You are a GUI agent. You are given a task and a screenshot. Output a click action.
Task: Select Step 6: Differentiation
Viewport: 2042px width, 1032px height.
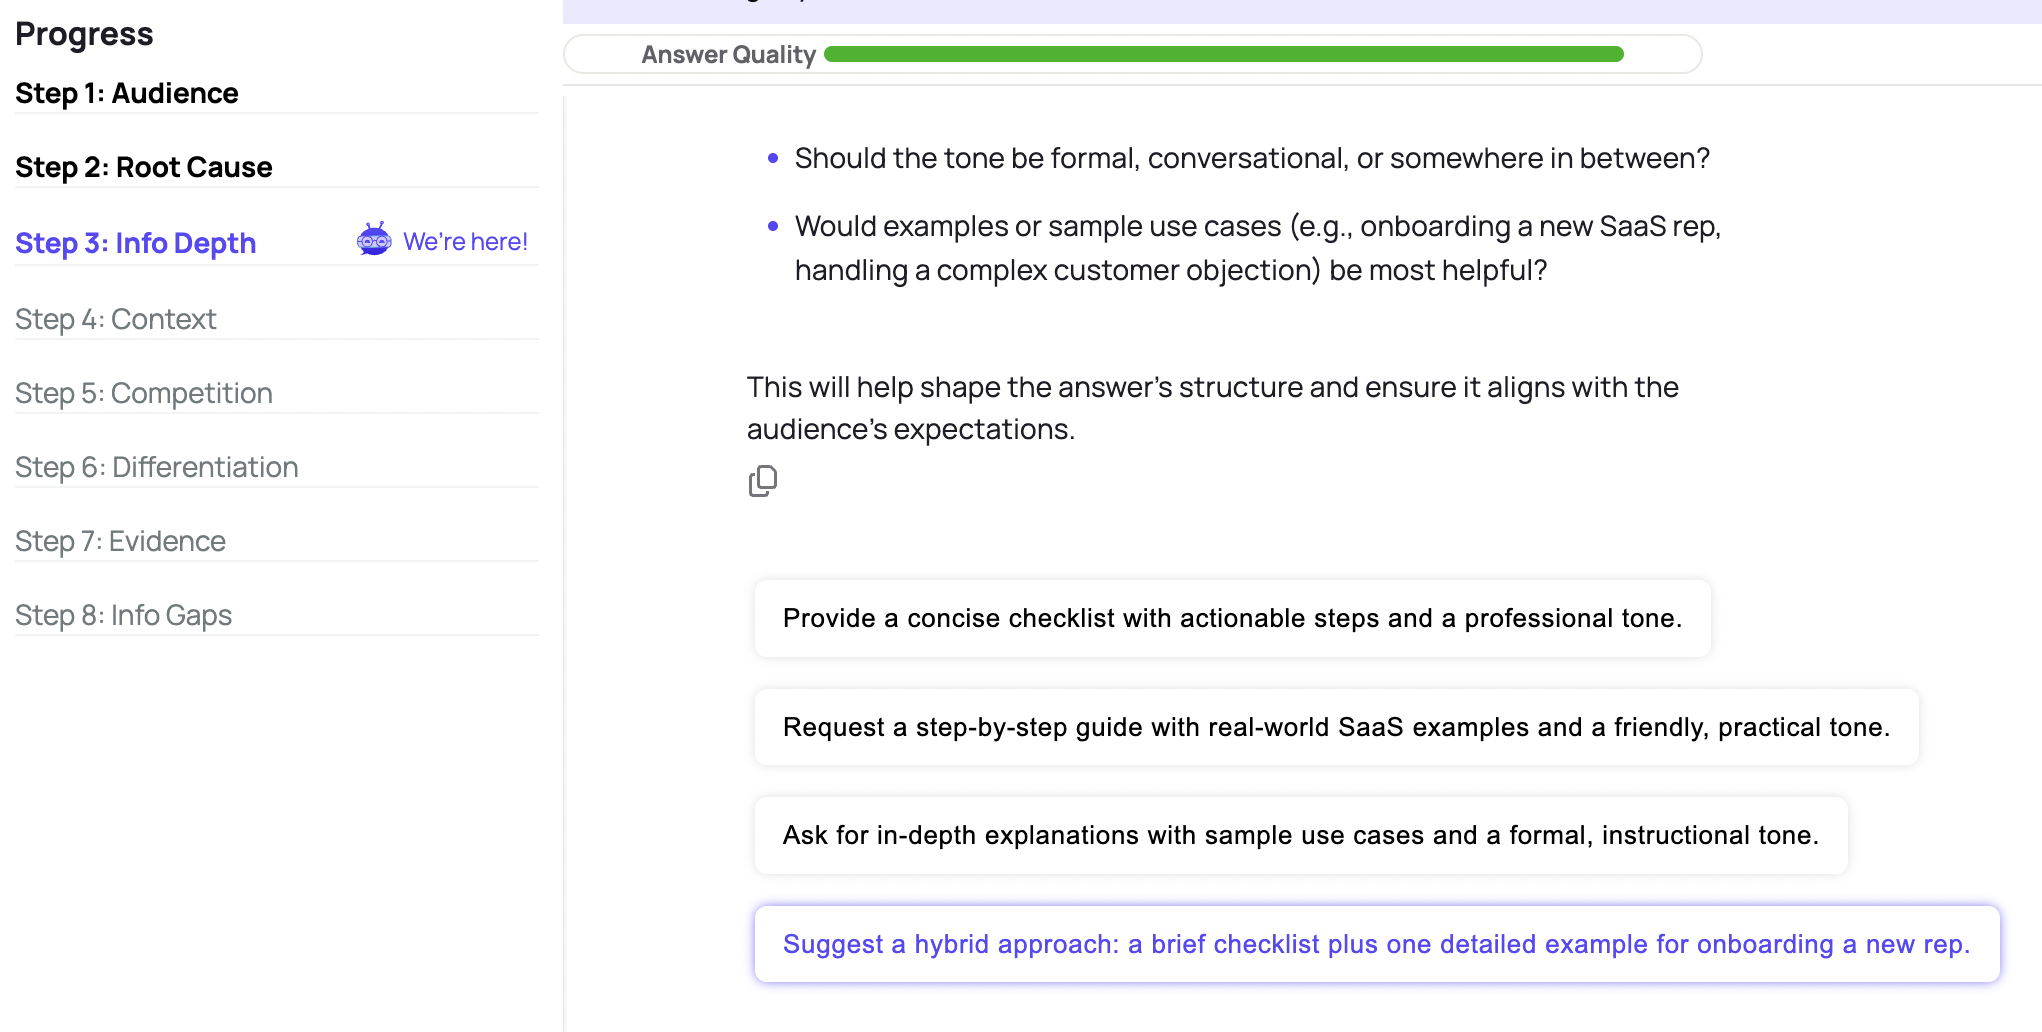[157, 467]
